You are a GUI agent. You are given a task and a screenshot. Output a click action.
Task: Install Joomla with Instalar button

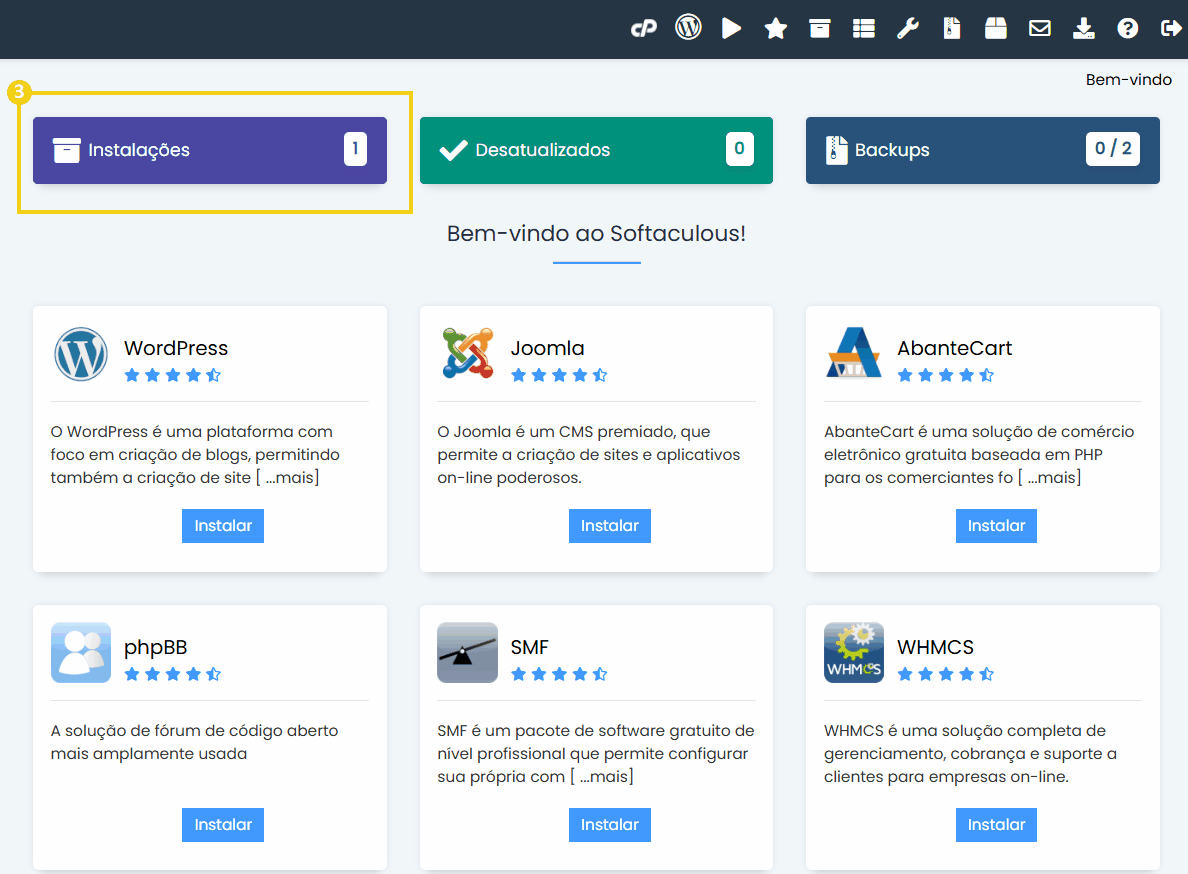610,526
